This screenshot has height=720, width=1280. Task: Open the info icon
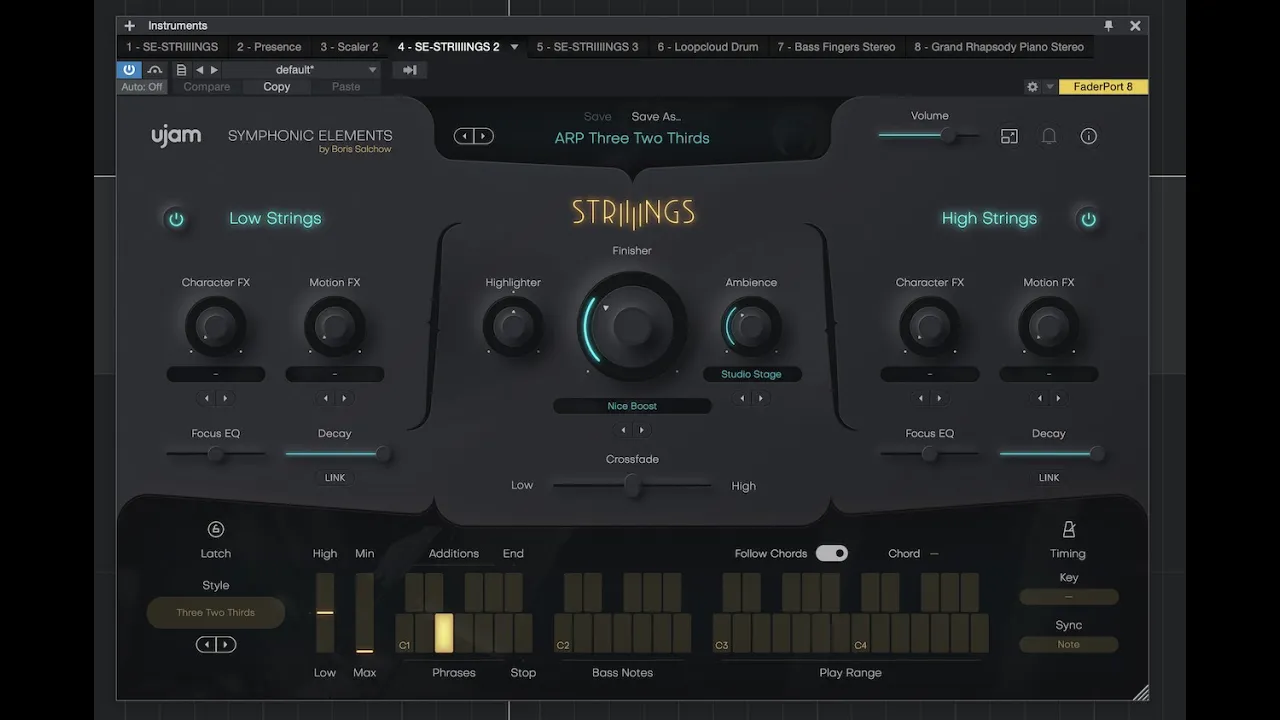(x=1089, y=136)
